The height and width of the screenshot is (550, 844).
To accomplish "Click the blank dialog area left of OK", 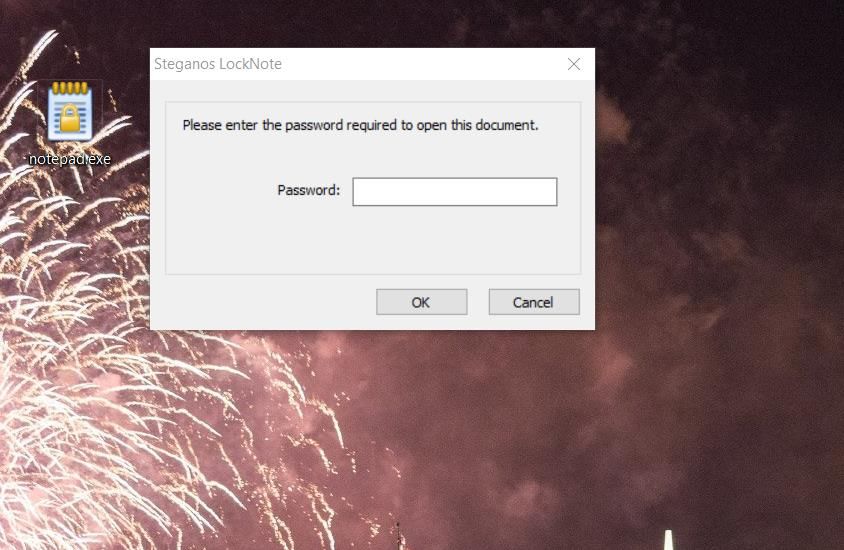I will point(264,302).
